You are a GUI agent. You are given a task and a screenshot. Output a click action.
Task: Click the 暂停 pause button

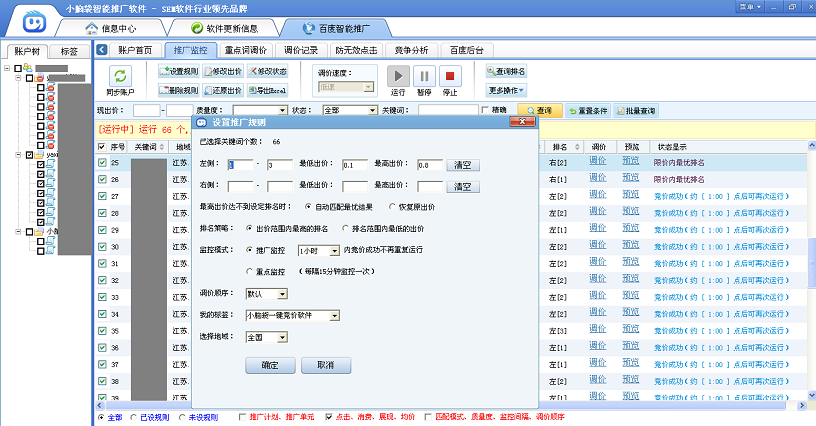424,76
